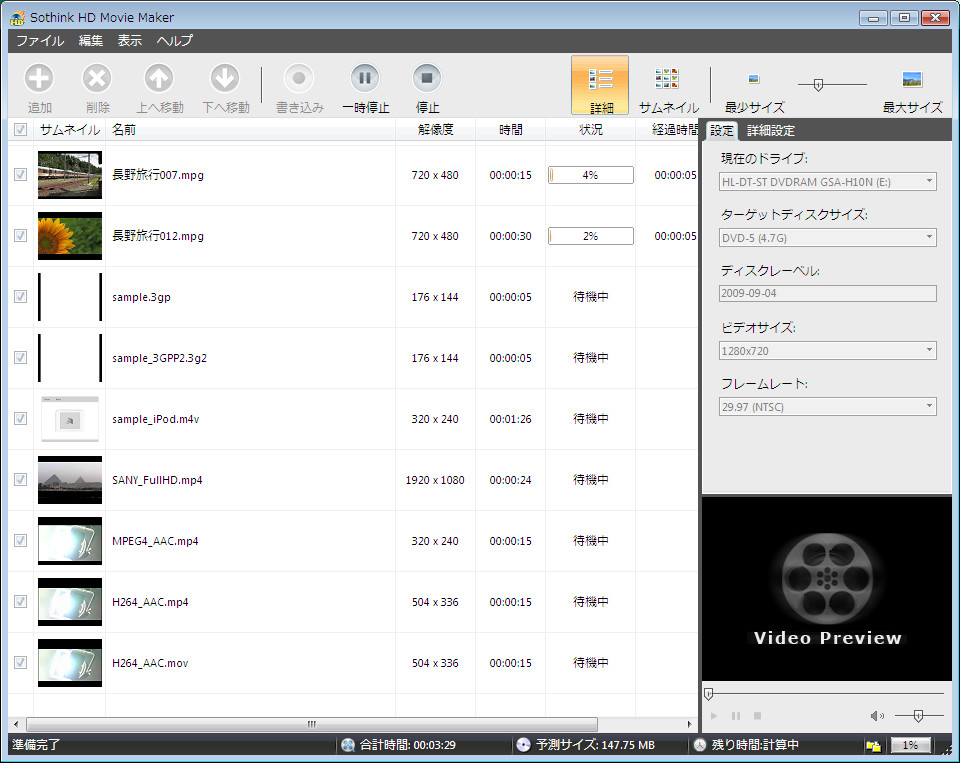Open the frame rate 29.97 (NTSC) dropdown
The width and height of the screenshot is (960, 763).
(827, 407)
